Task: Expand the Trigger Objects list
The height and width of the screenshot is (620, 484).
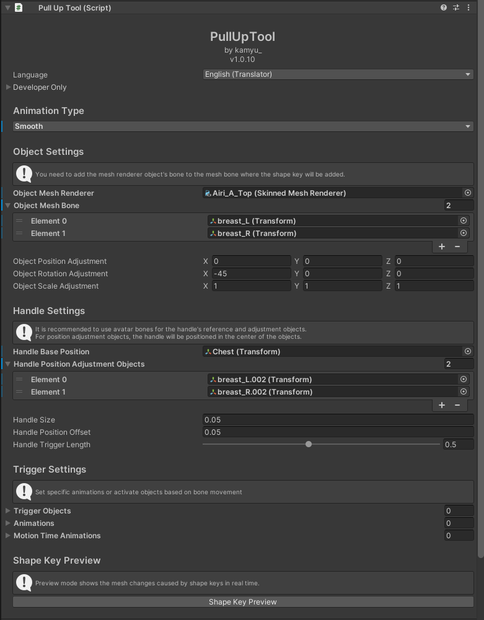Action: point(8,510)
